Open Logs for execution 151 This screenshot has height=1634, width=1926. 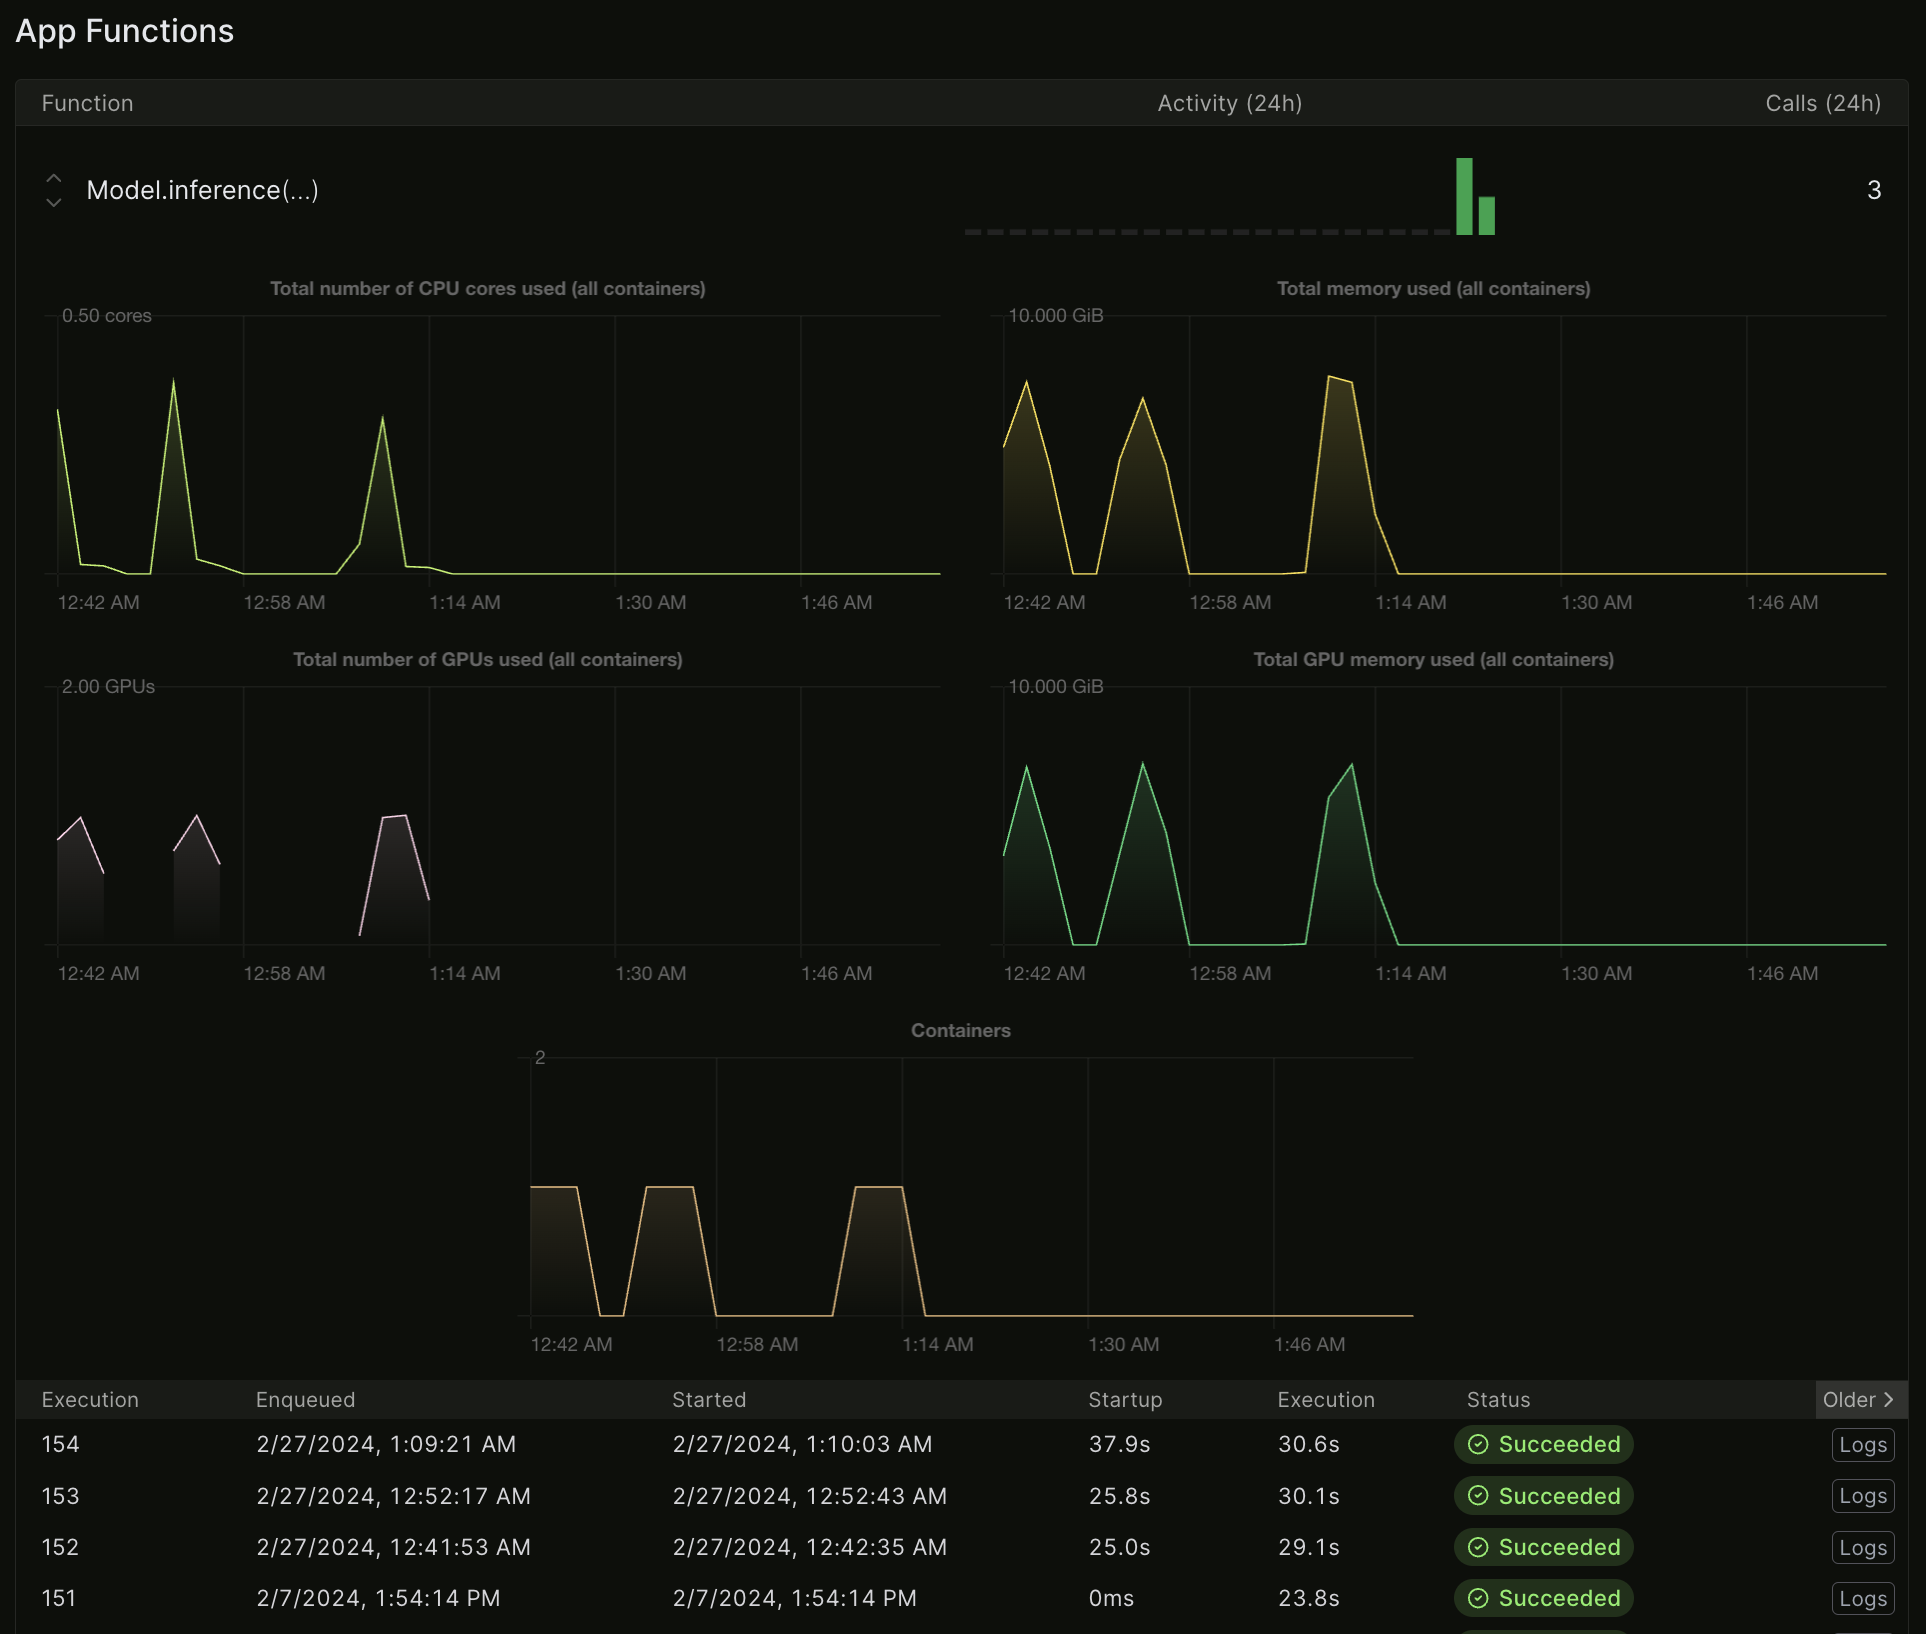(1862, 1598)
